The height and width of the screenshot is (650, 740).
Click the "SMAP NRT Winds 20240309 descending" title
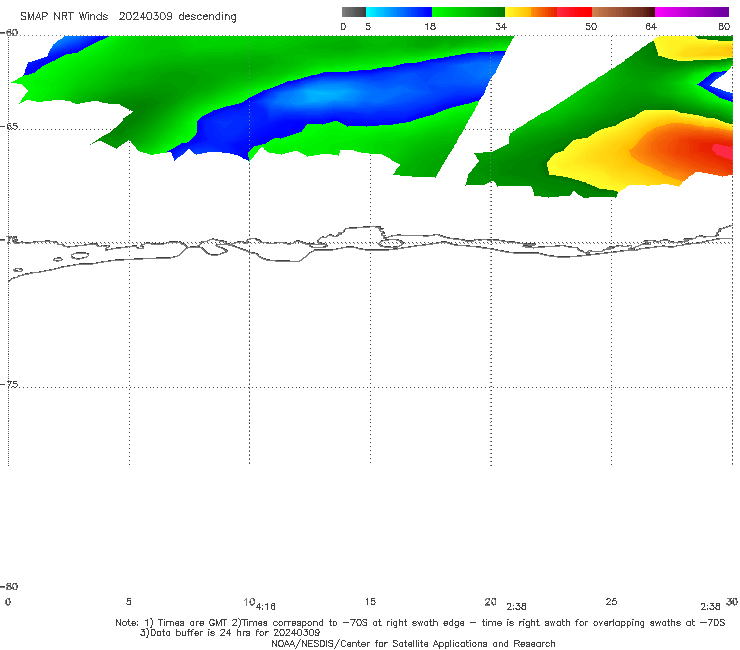128,17
